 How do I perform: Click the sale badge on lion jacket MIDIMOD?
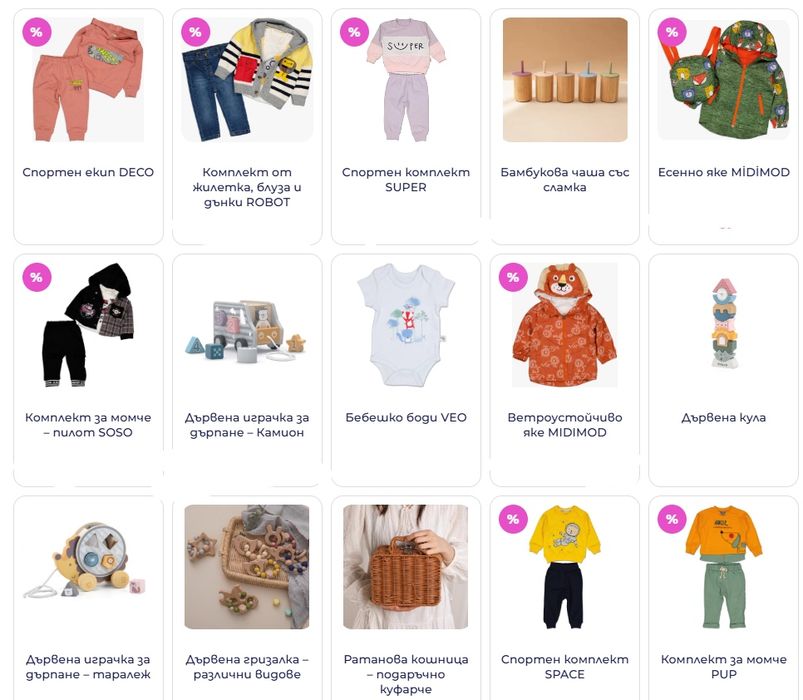click(x=513, y=277)
